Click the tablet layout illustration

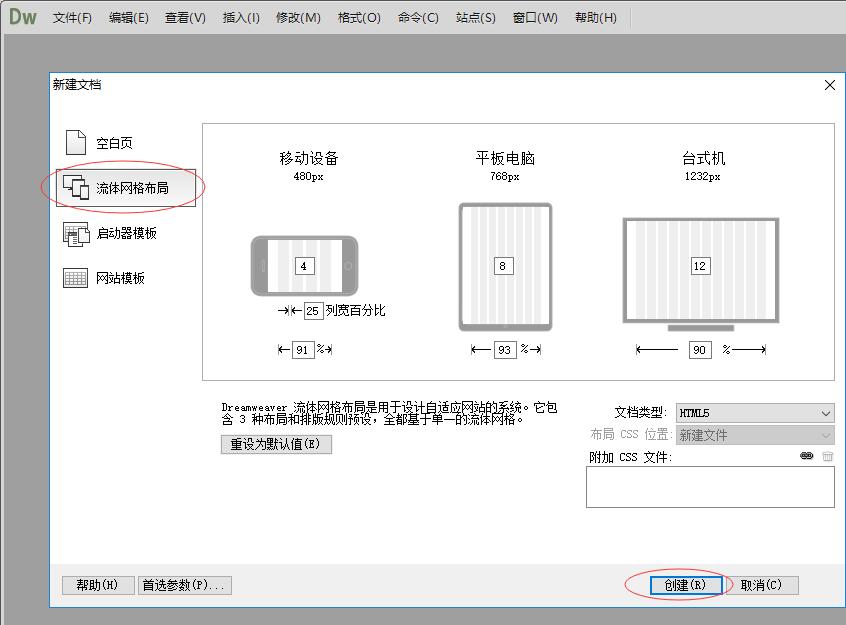pyautogui.click(x=504, y=266)
